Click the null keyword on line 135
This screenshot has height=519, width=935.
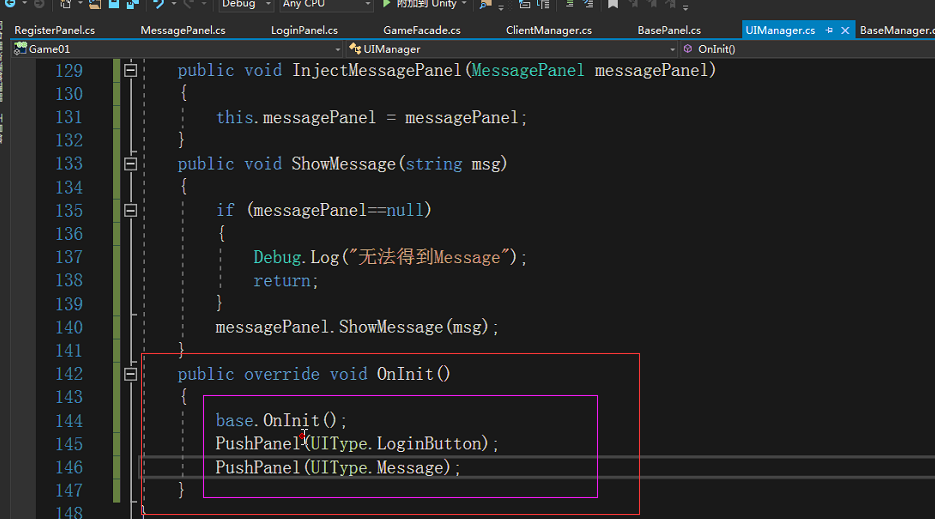(x=405, y=211)
